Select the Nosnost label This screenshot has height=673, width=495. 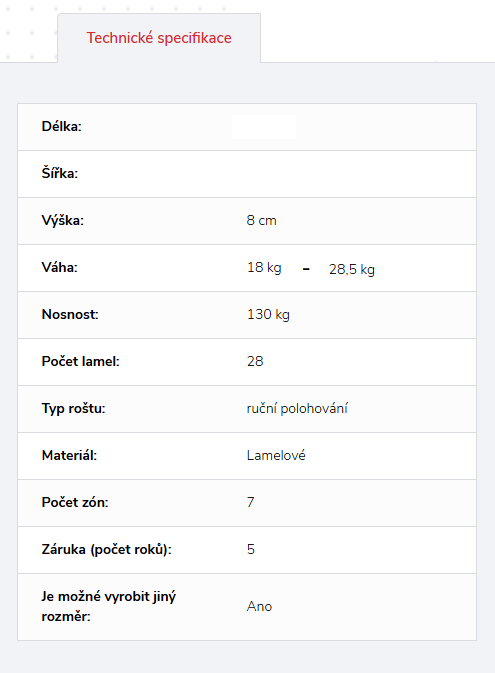70,315
